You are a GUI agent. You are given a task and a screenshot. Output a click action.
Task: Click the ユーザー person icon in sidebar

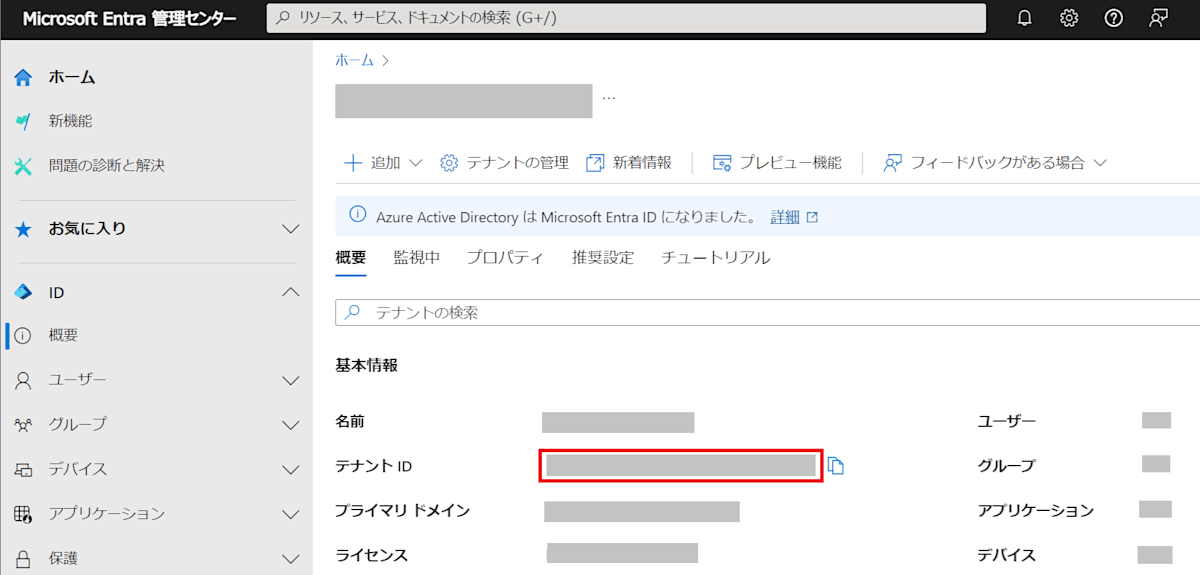(23, 380)
